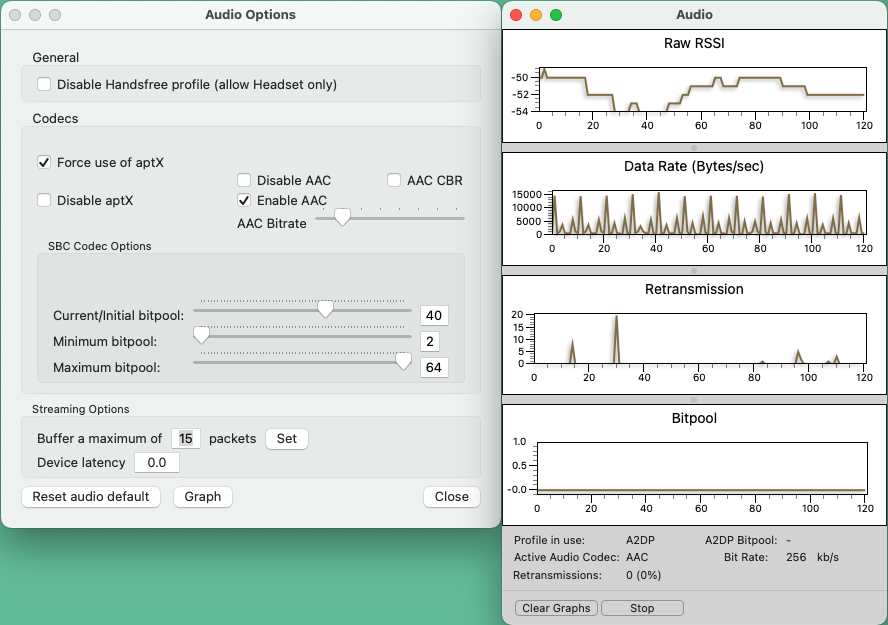
Task: Click the AAC Bitrate slider thumb
Action: pyautogui.click(x=342, y=217)
